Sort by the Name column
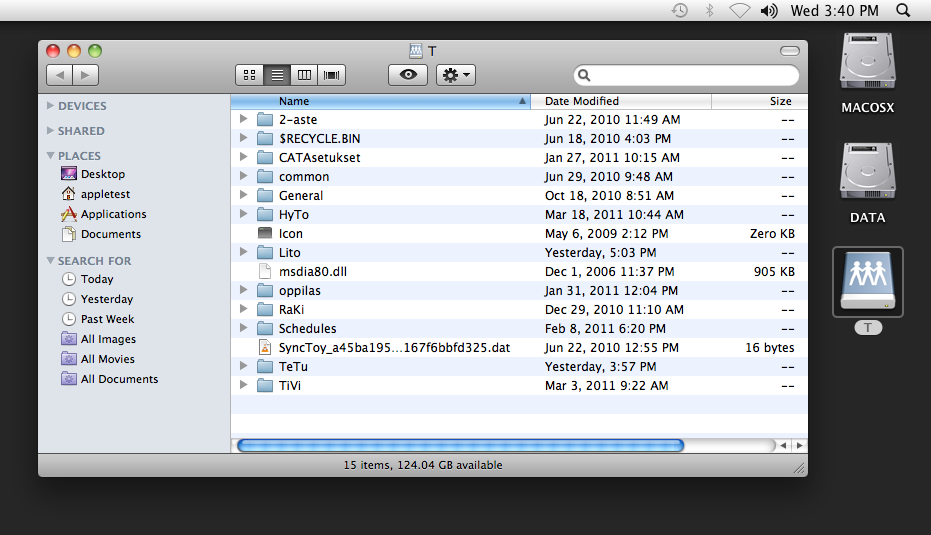The height and width of the screenshot is (535, 931). 380,101
